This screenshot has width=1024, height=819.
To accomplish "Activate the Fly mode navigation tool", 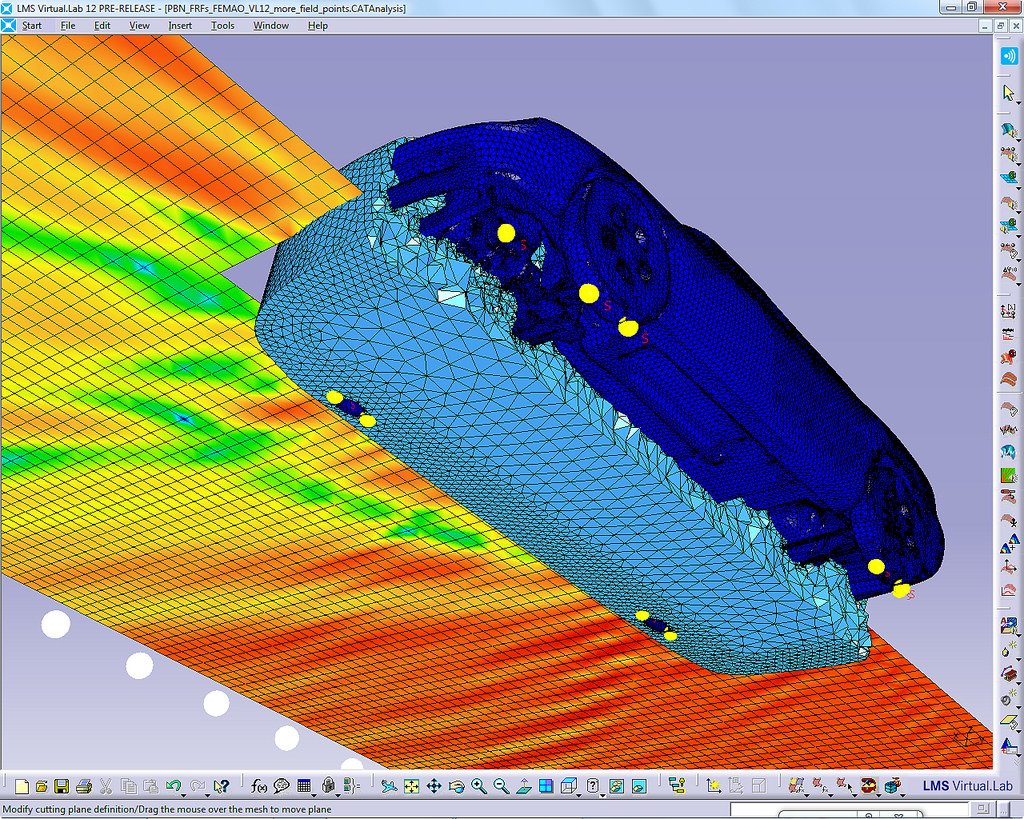I will (x=390, y=786).
